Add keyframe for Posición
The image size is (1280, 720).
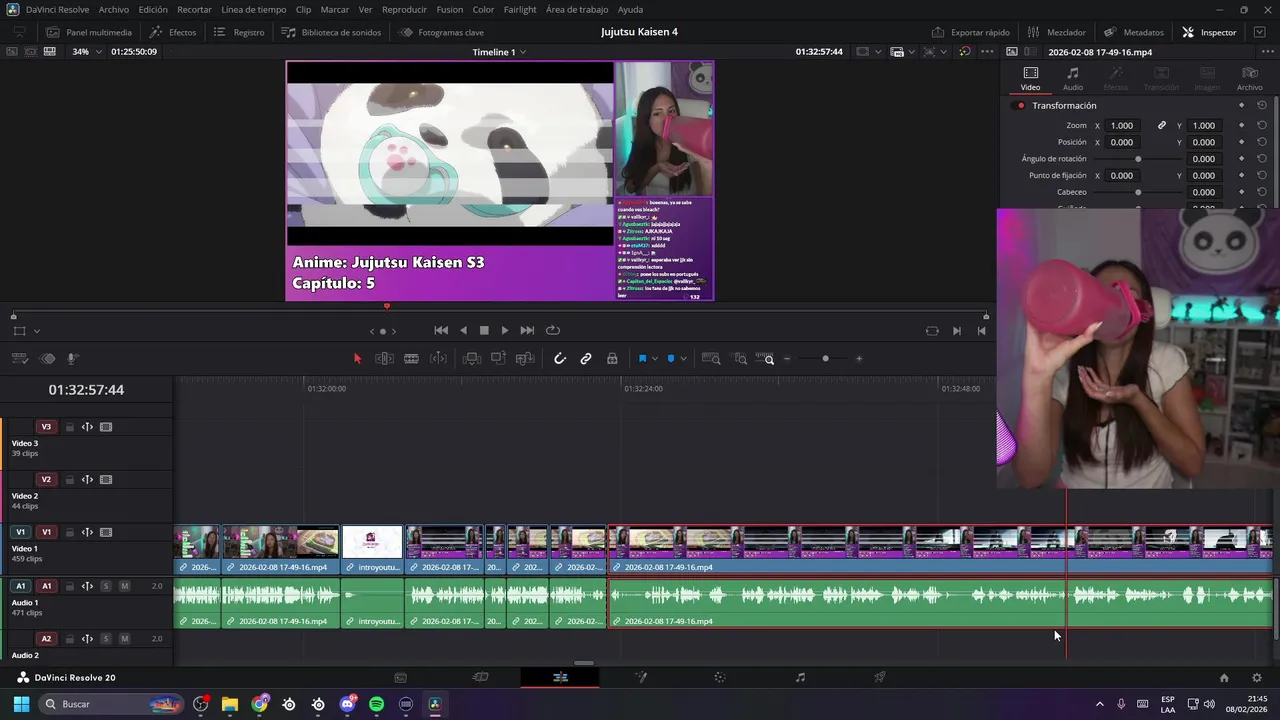[1241, 142]
